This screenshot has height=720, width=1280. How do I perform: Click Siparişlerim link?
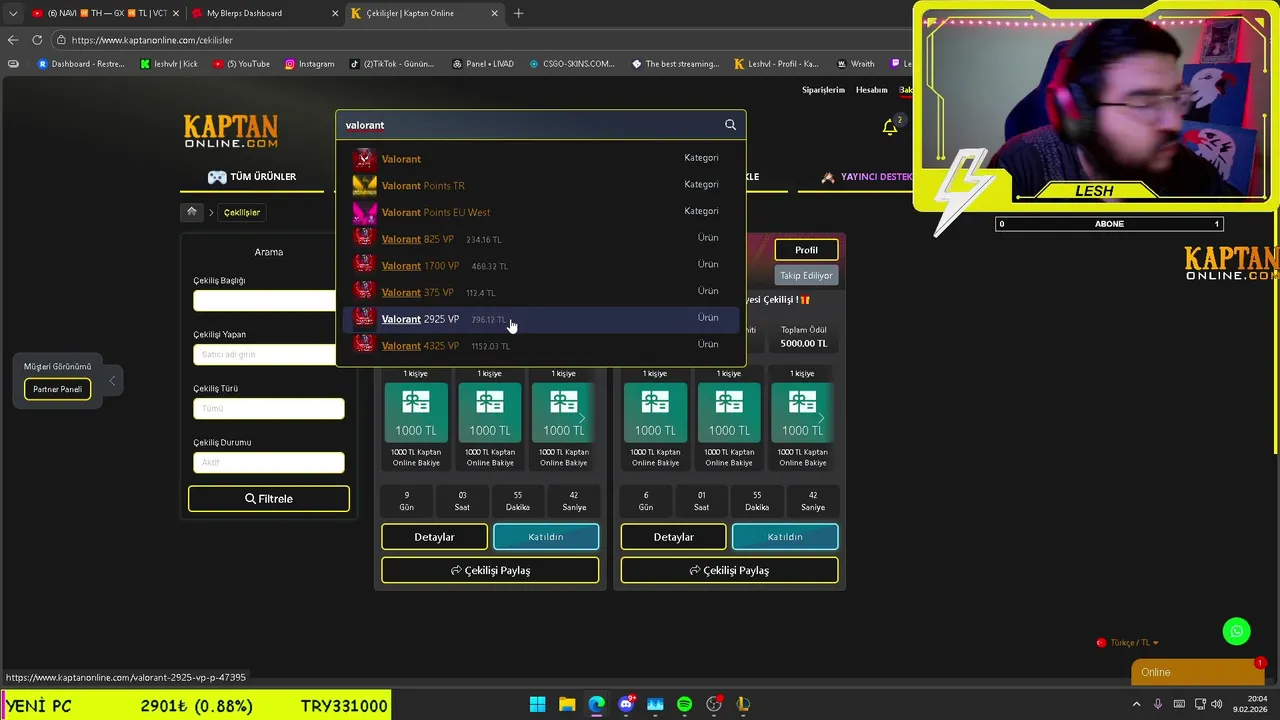[x=823, y=90]
